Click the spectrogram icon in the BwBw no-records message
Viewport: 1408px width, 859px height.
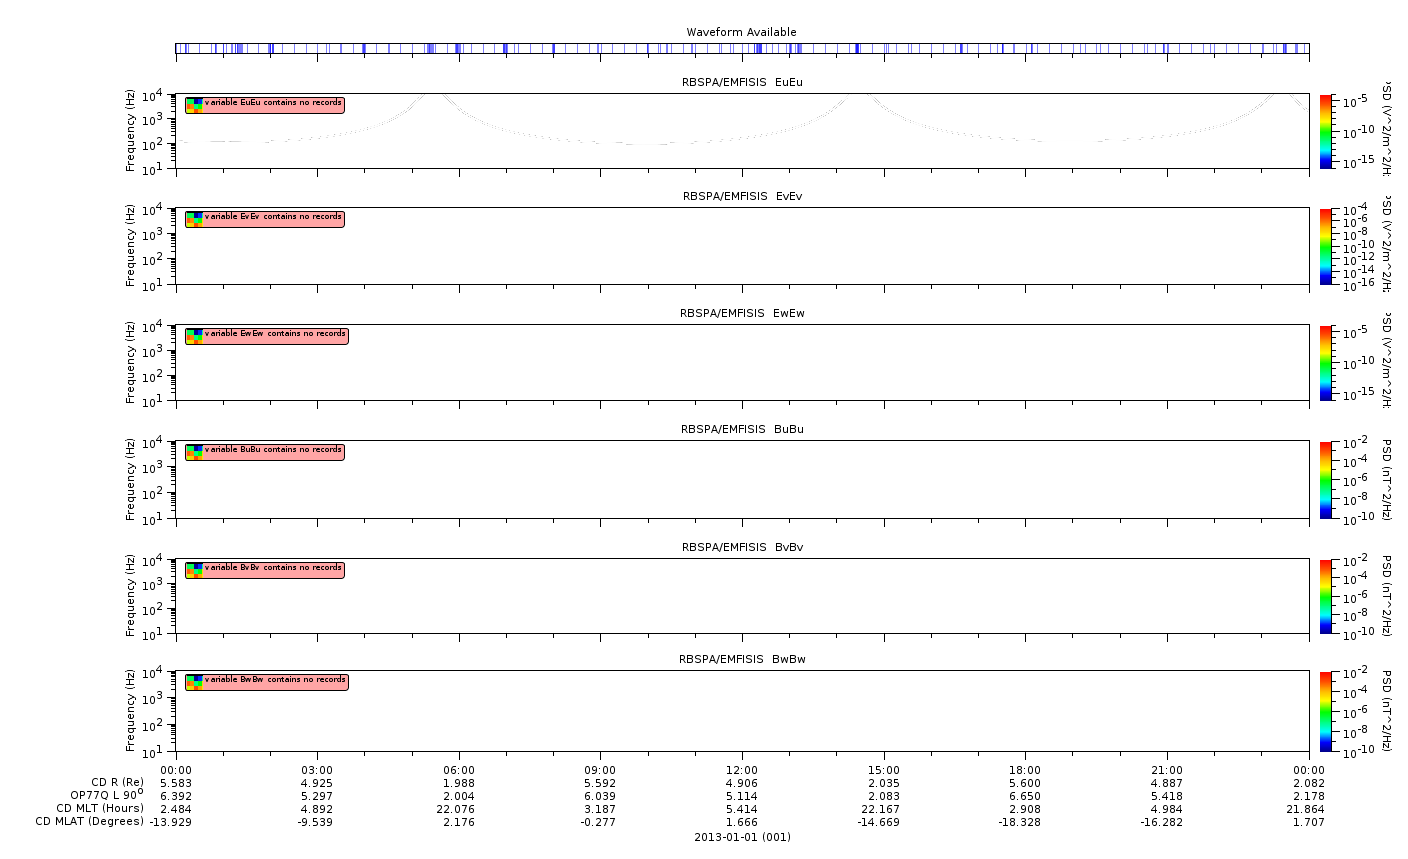tap(194, 681)
